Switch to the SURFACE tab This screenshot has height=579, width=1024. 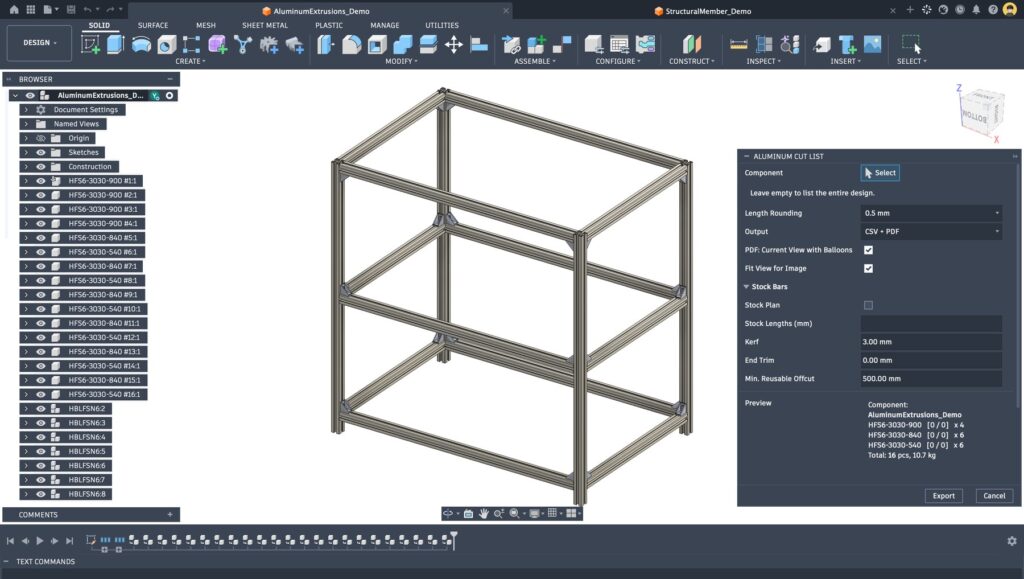point(153,25)
